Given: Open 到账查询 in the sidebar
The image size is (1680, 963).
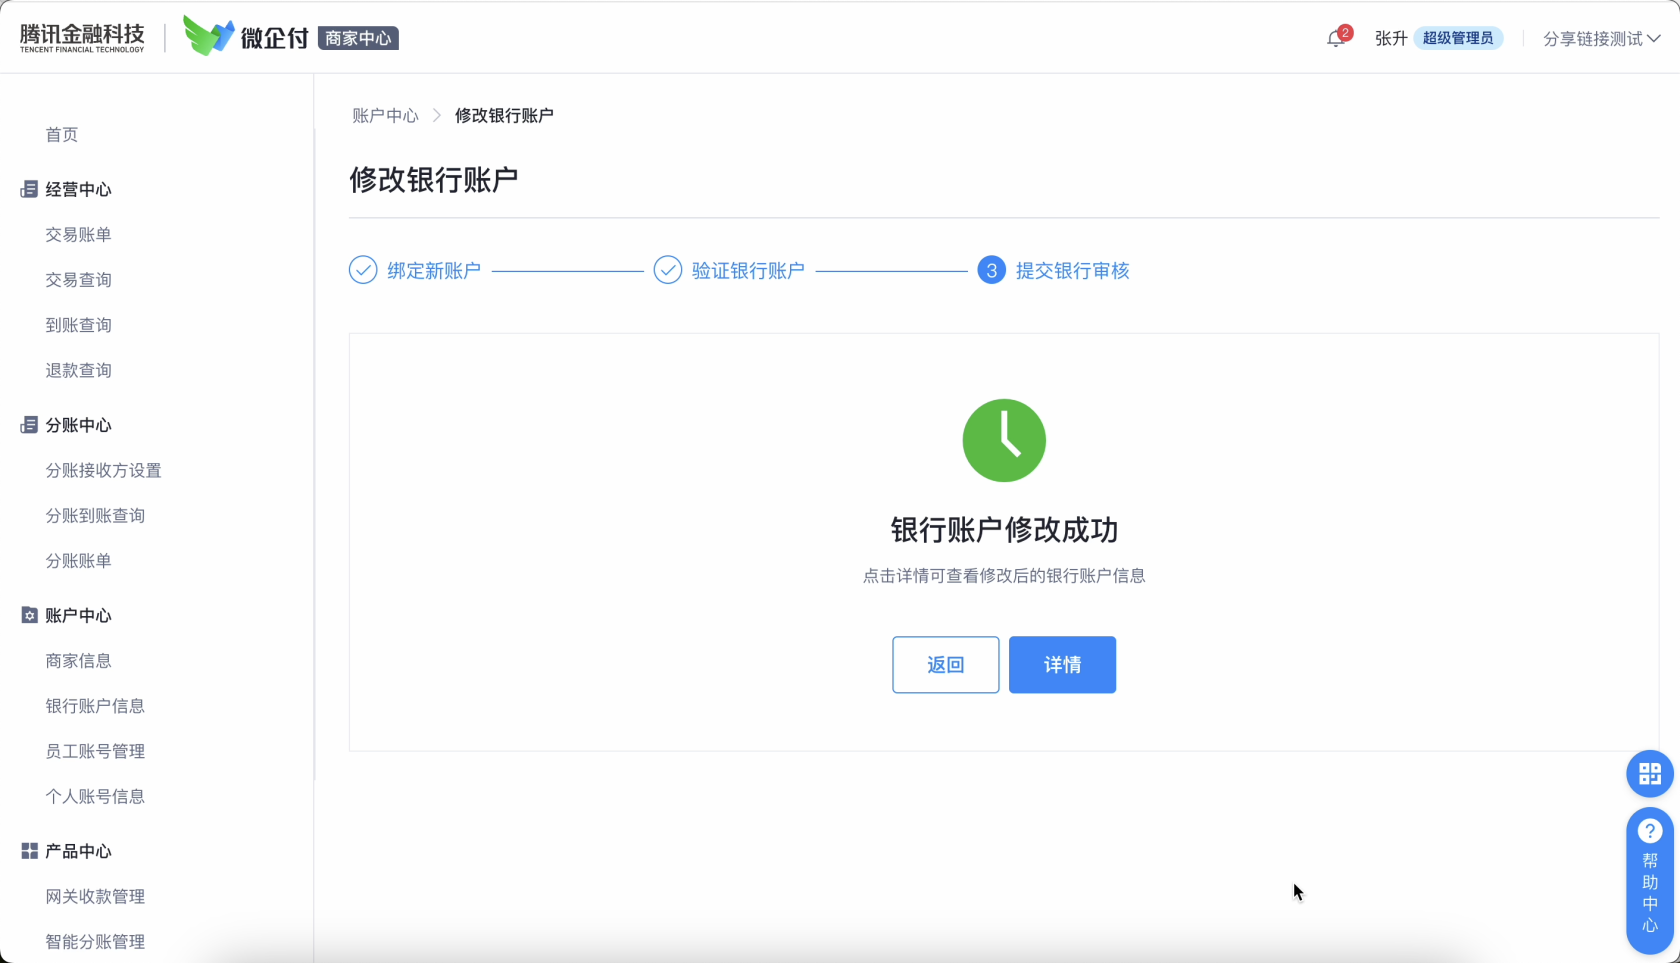Looking at the screenshot, I should (78, 324).
